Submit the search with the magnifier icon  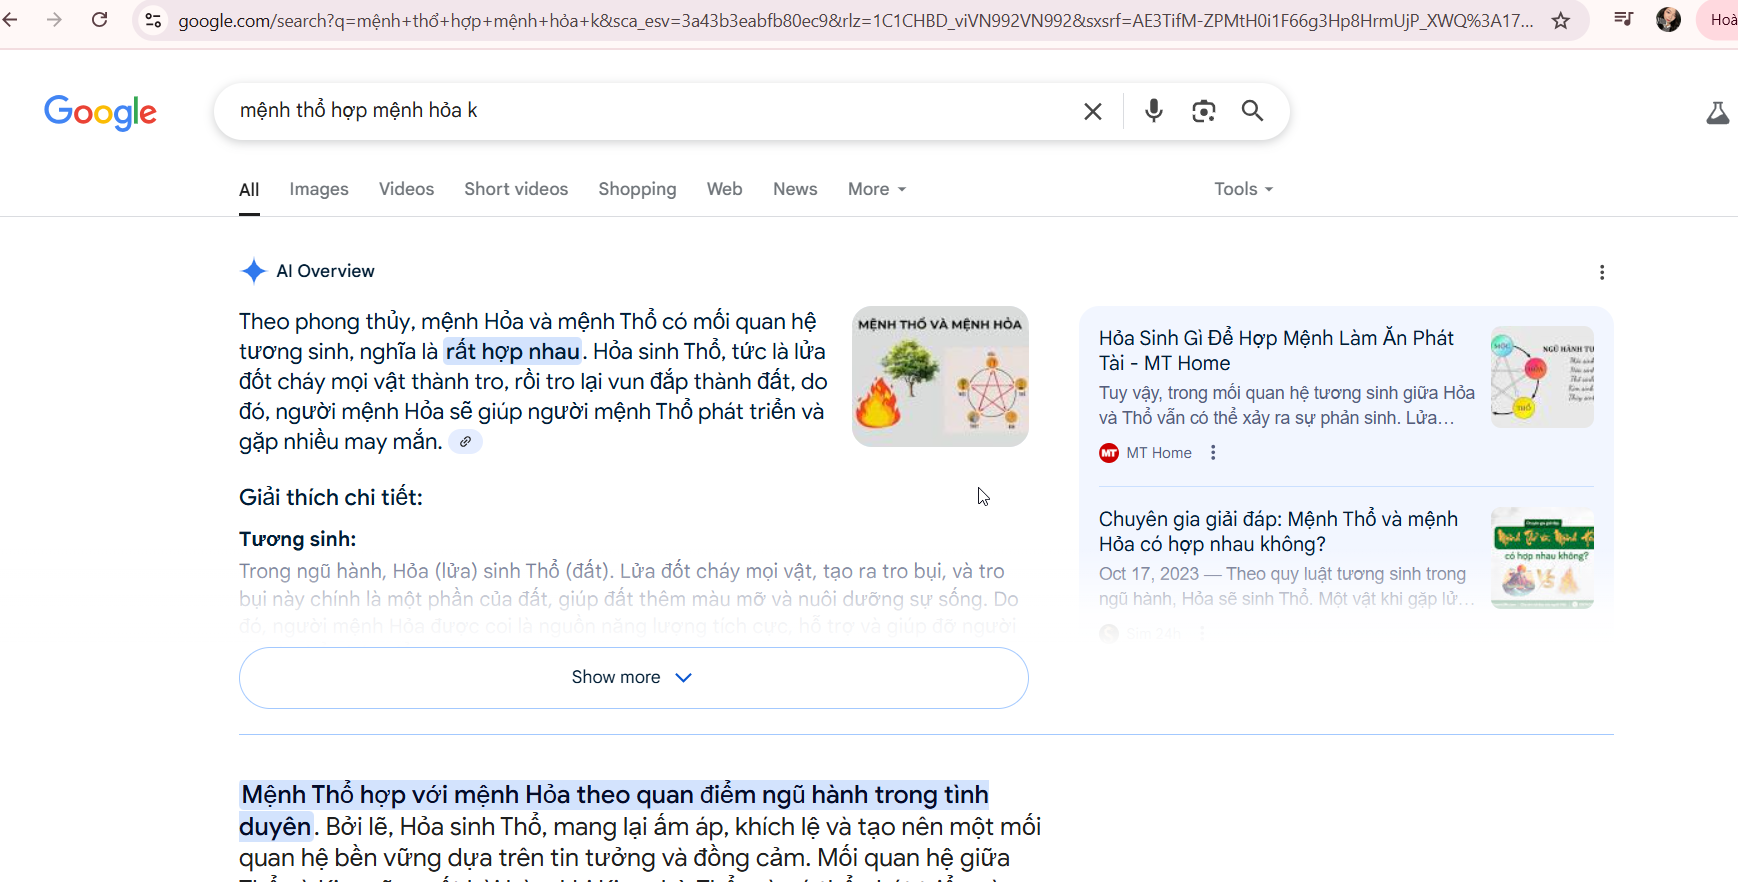(x=1252, y=111)
